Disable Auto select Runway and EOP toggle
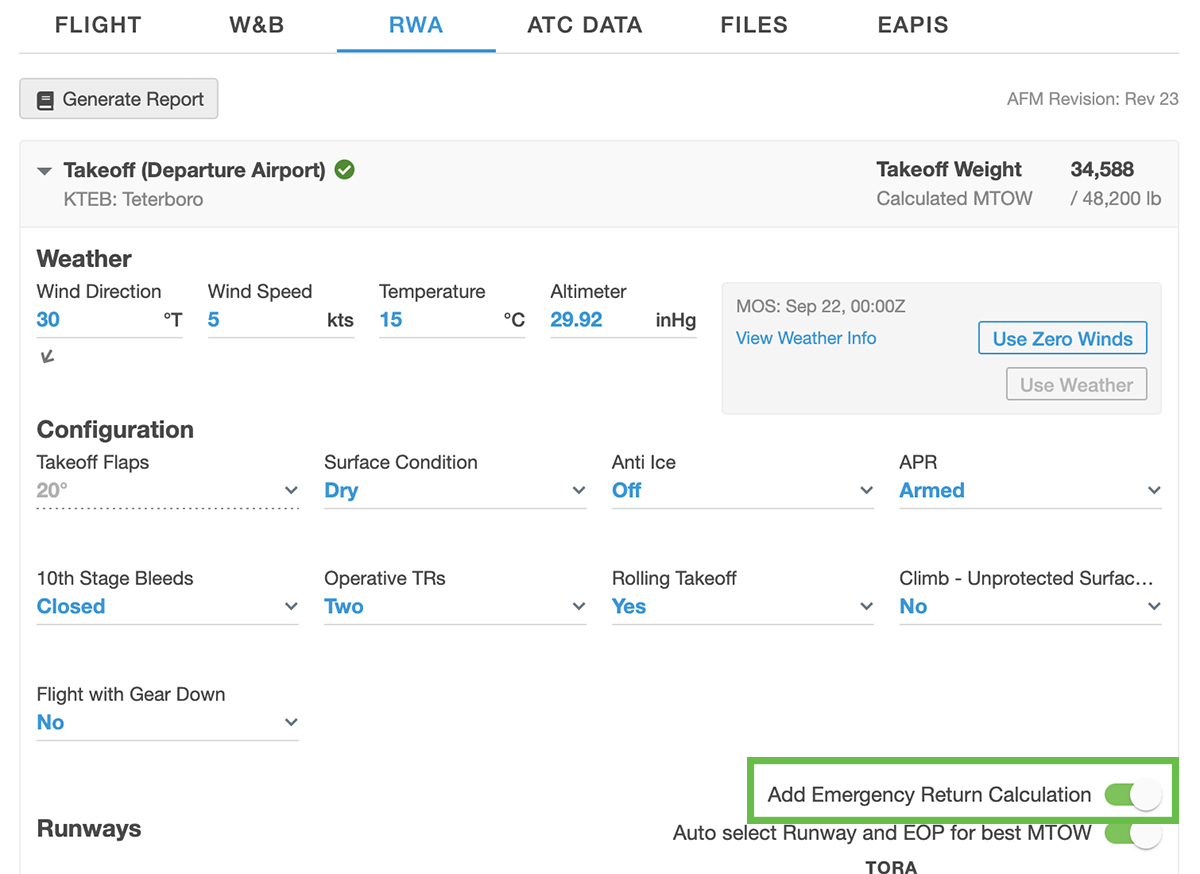Screen dimensions: 1200x874 tap(1132, 833)
